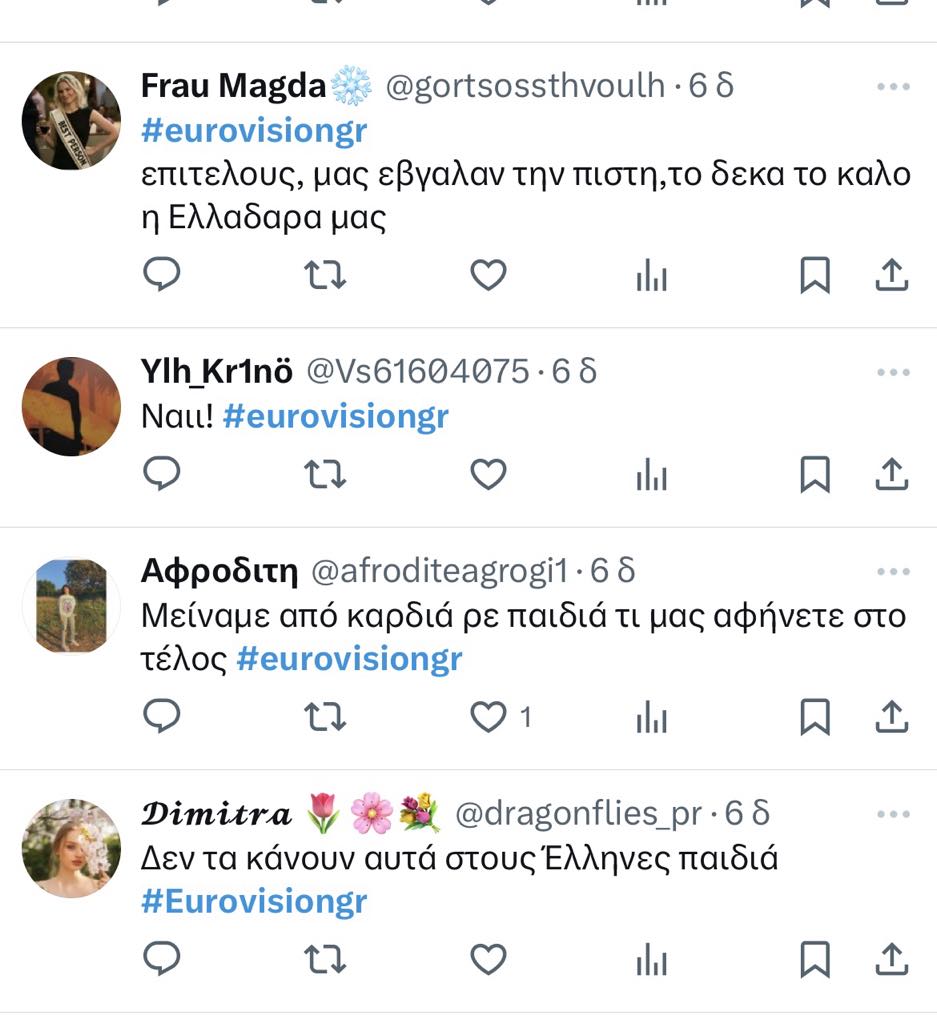
Task: Share Αφροδιτη's tweet
Action: pyautogui.click(x=891, y=716)
